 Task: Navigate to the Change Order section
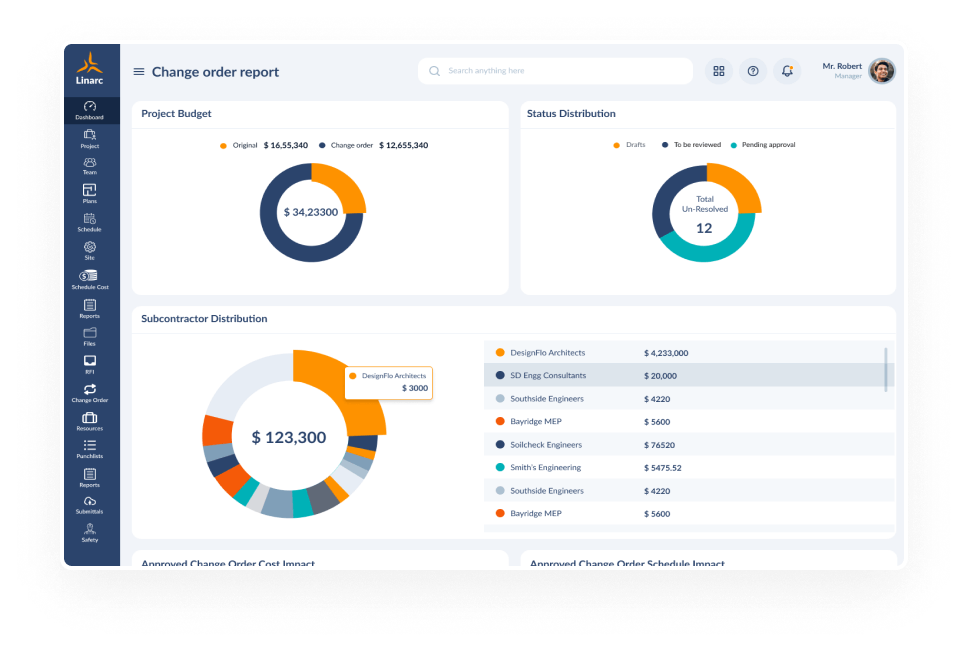tap(90, 393)
